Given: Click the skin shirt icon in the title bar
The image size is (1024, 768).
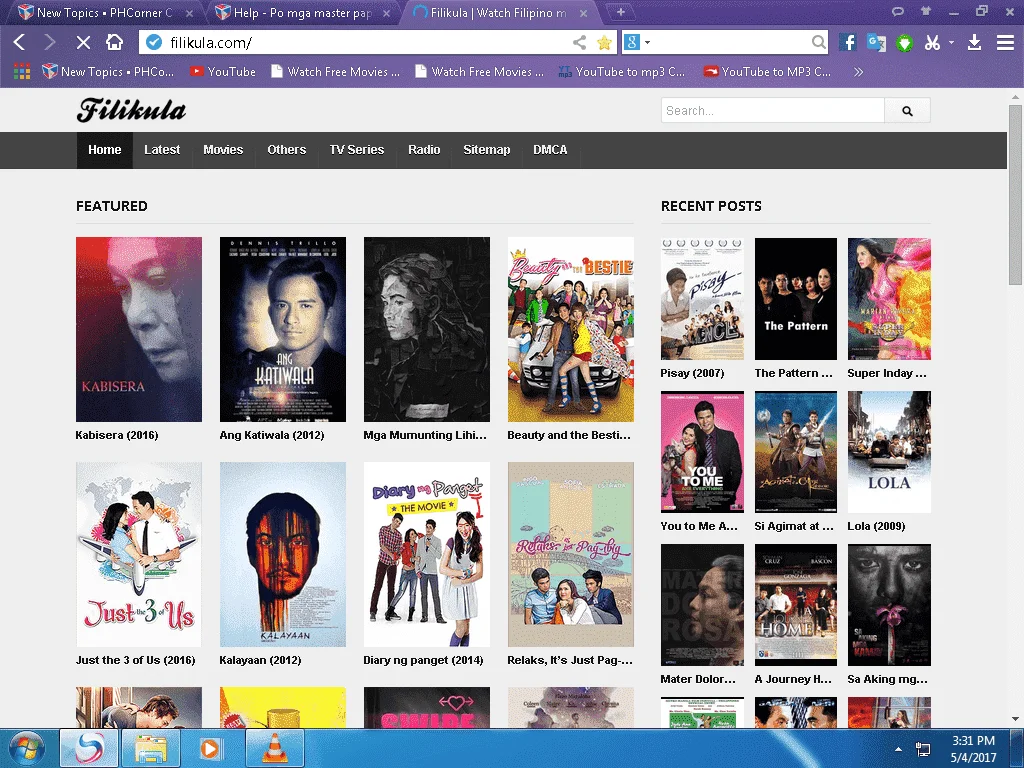Looking at the screenshot, I should pyautogui.click(x=926, y=11).
